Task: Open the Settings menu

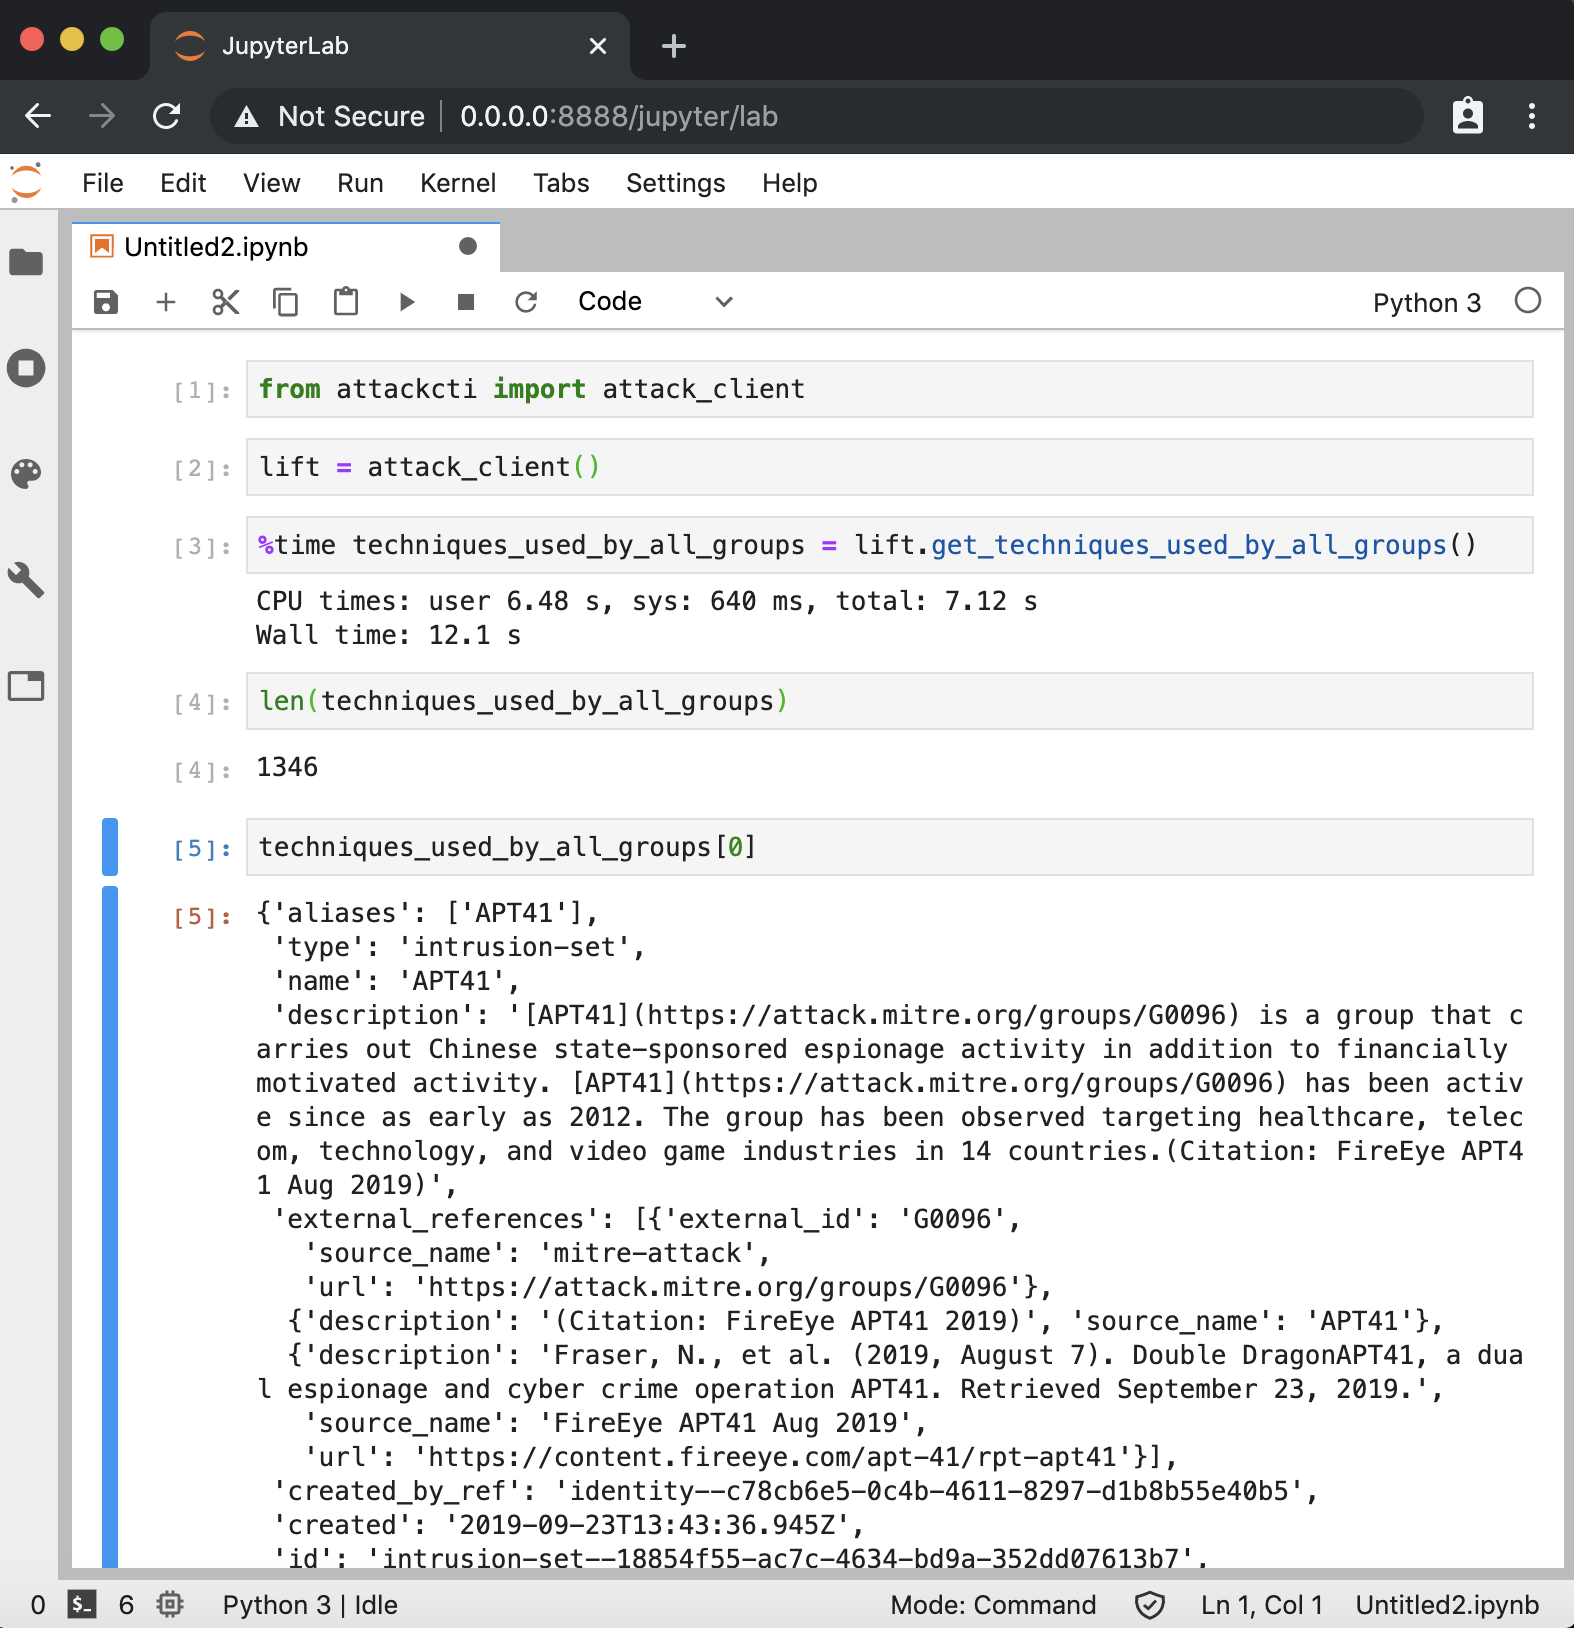Action: 676,183
